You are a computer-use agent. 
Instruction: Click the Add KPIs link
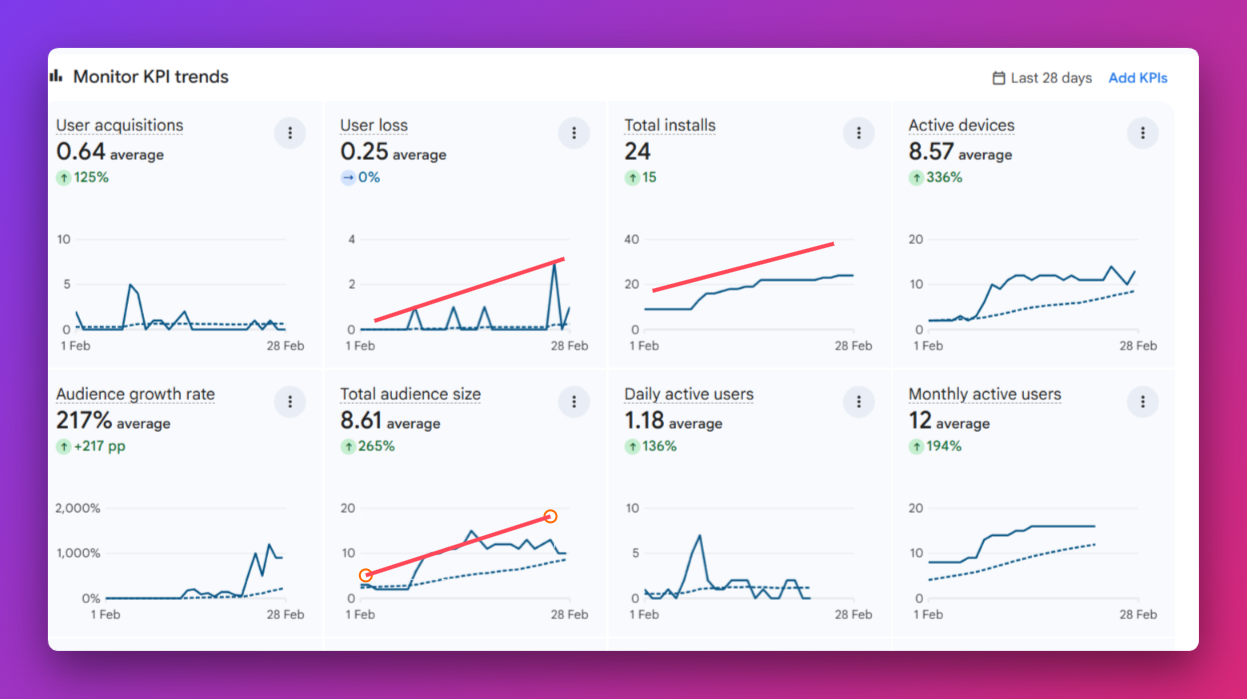click(x=1137, y=78)
